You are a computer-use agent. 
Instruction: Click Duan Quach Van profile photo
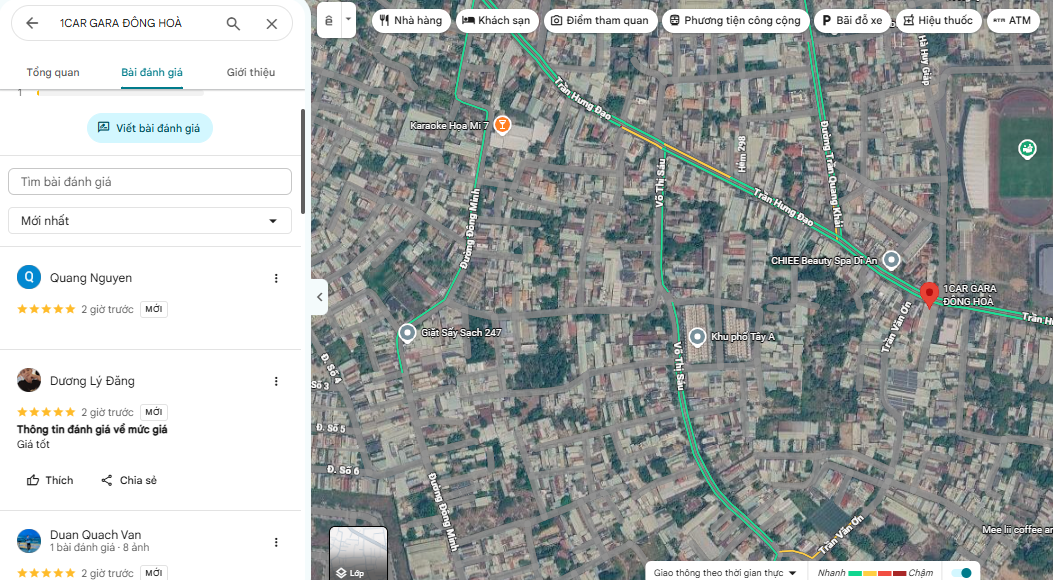(x=29, y=540)
